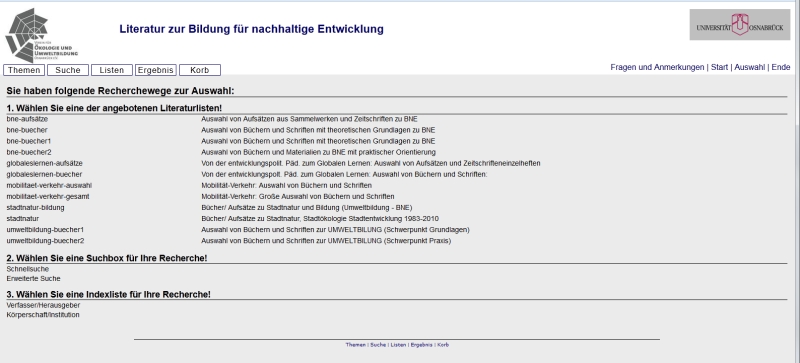Click Themen in the footer navigation
Screen dimensions: 800x363
[355, 345]
